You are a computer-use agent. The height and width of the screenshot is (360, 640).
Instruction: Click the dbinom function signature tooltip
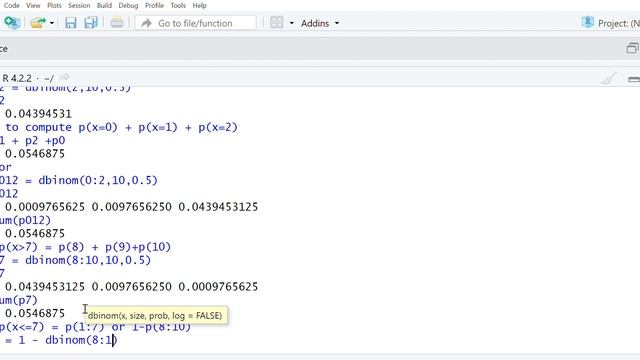pos(156,316)
